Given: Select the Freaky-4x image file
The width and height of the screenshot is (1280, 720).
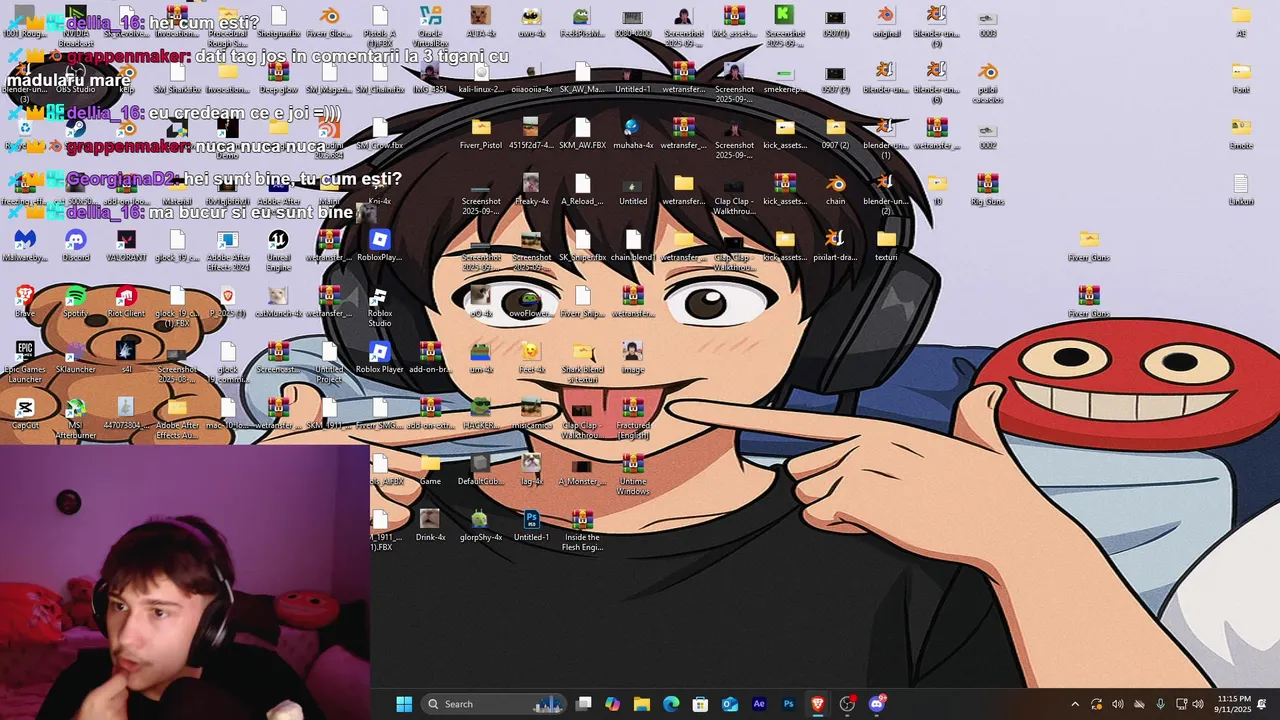Looking at the screenshot, I should click(531, 190).
